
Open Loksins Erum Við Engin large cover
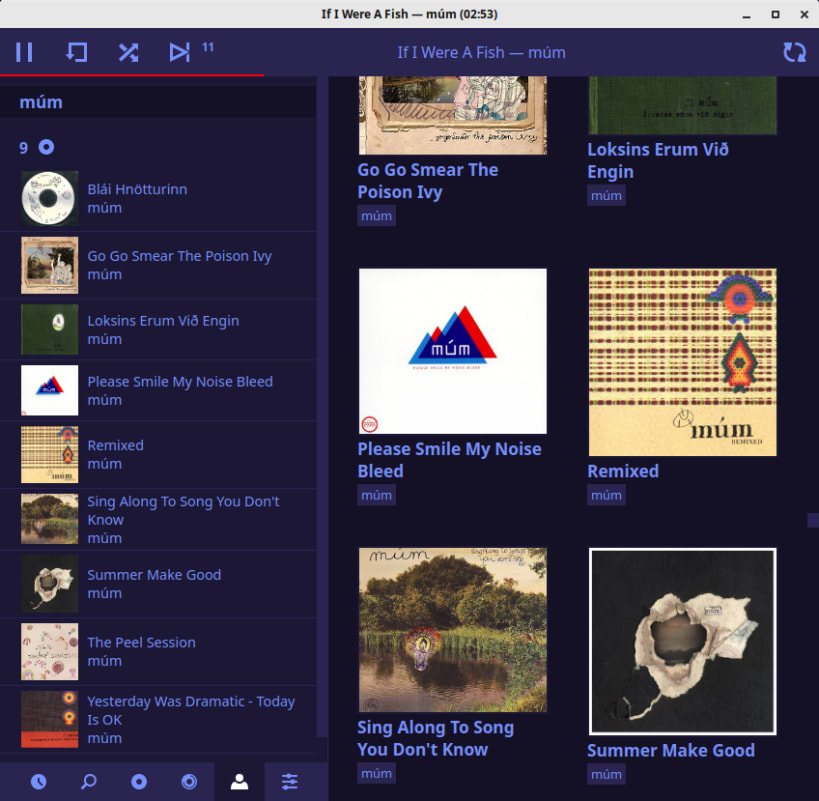(683, 105)
